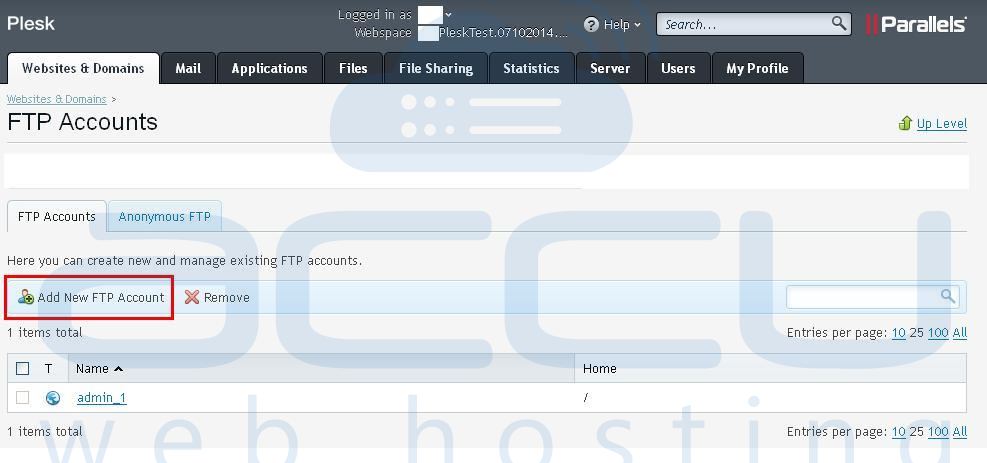Set top entries per page to 100

coord(938,333)
